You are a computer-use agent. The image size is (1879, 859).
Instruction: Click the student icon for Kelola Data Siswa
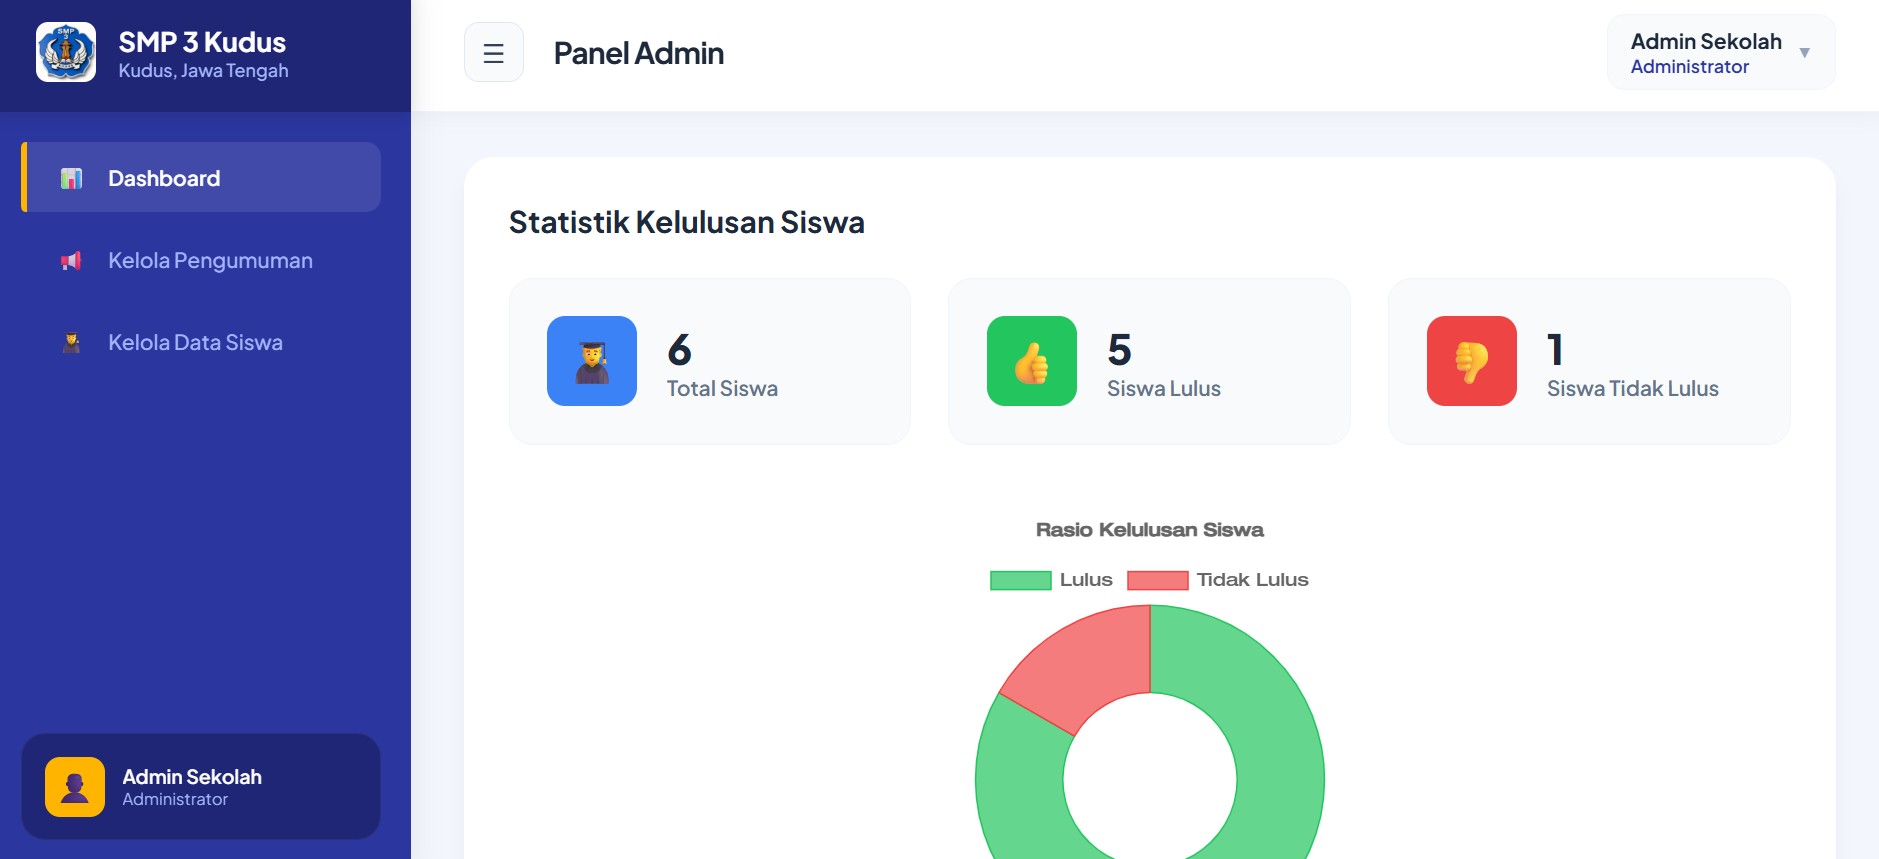click(x=71, y=342)
